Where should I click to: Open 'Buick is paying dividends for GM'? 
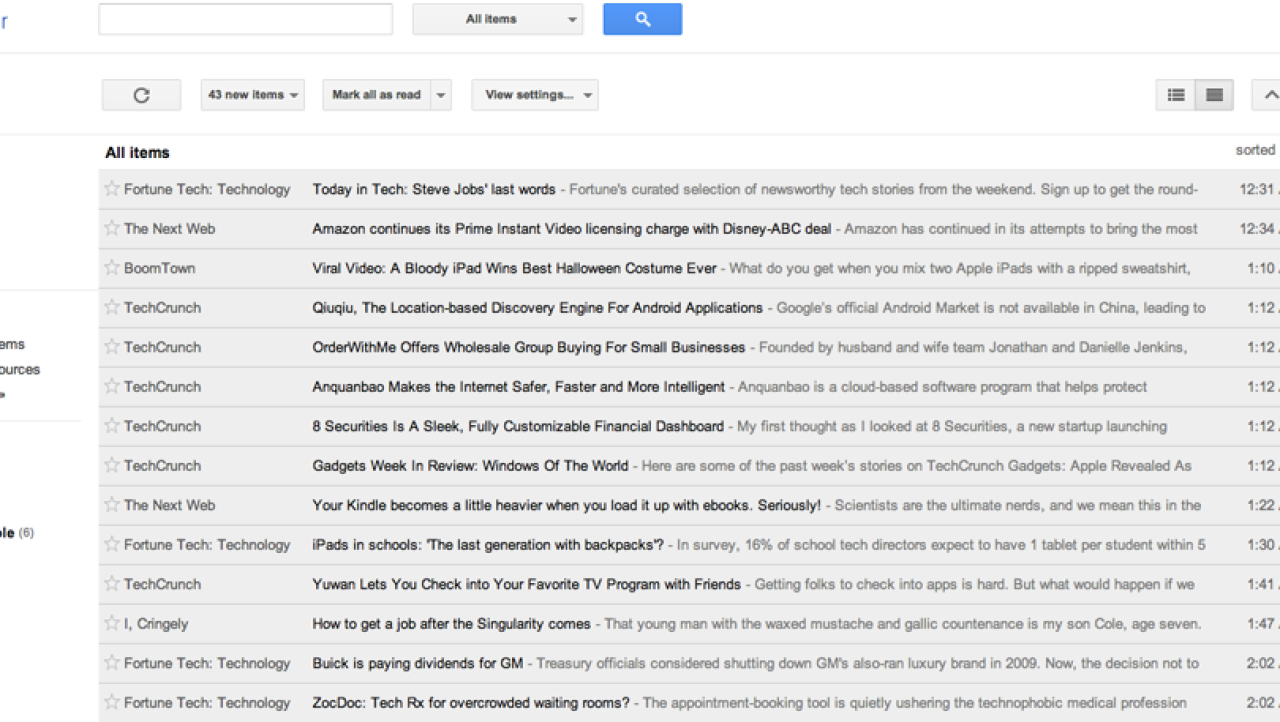418,663
